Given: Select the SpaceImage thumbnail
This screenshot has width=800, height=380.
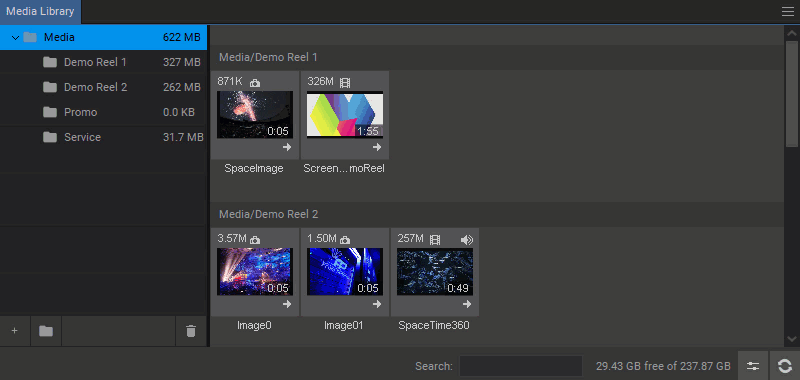Looking at the screenshot, I should (x=255, y=115).
